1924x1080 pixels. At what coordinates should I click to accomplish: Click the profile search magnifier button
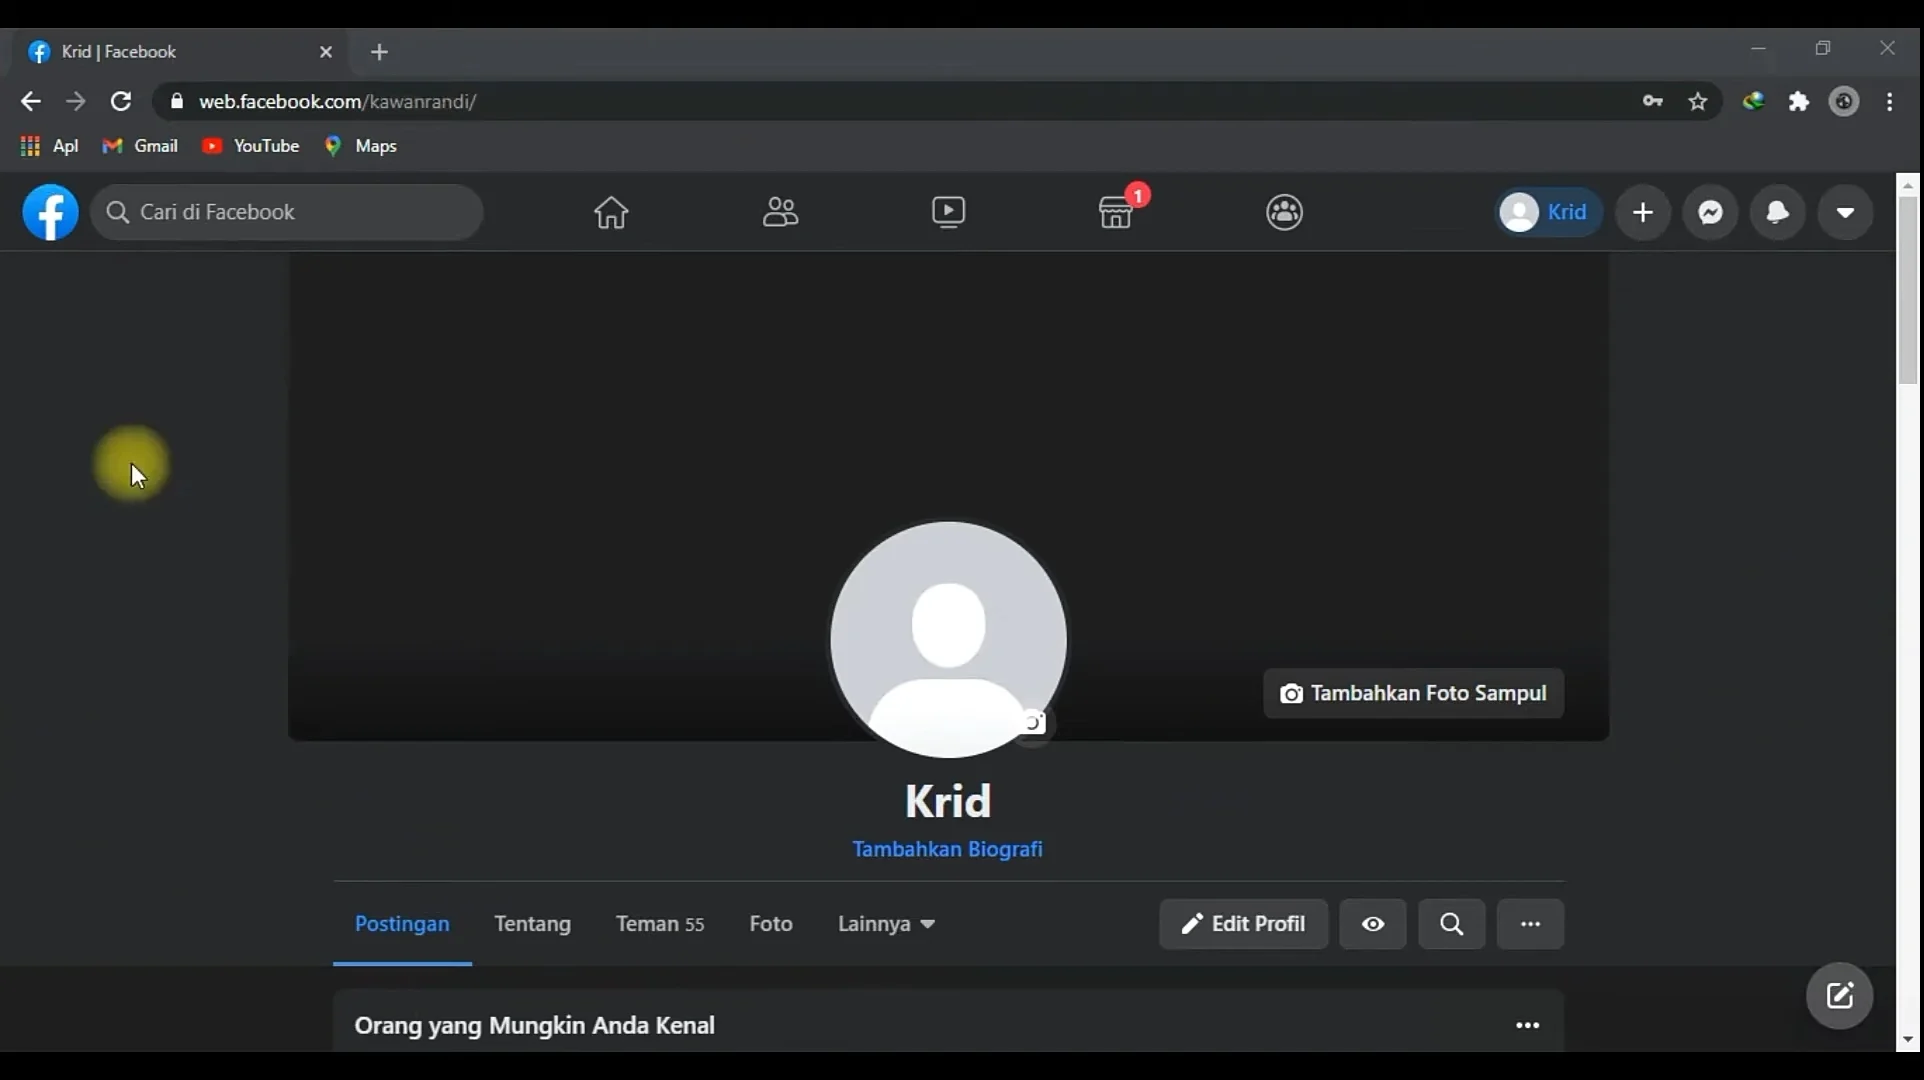tap(1452, 924)
